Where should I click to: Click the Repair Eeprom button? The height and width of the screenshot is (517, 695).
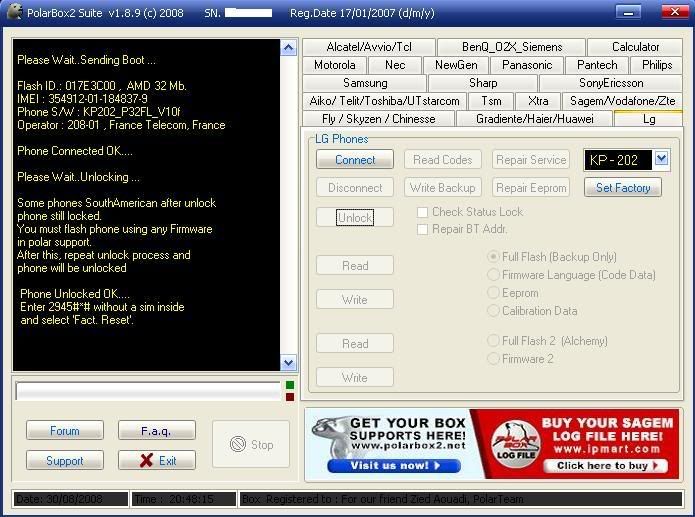tap(531, 188)
